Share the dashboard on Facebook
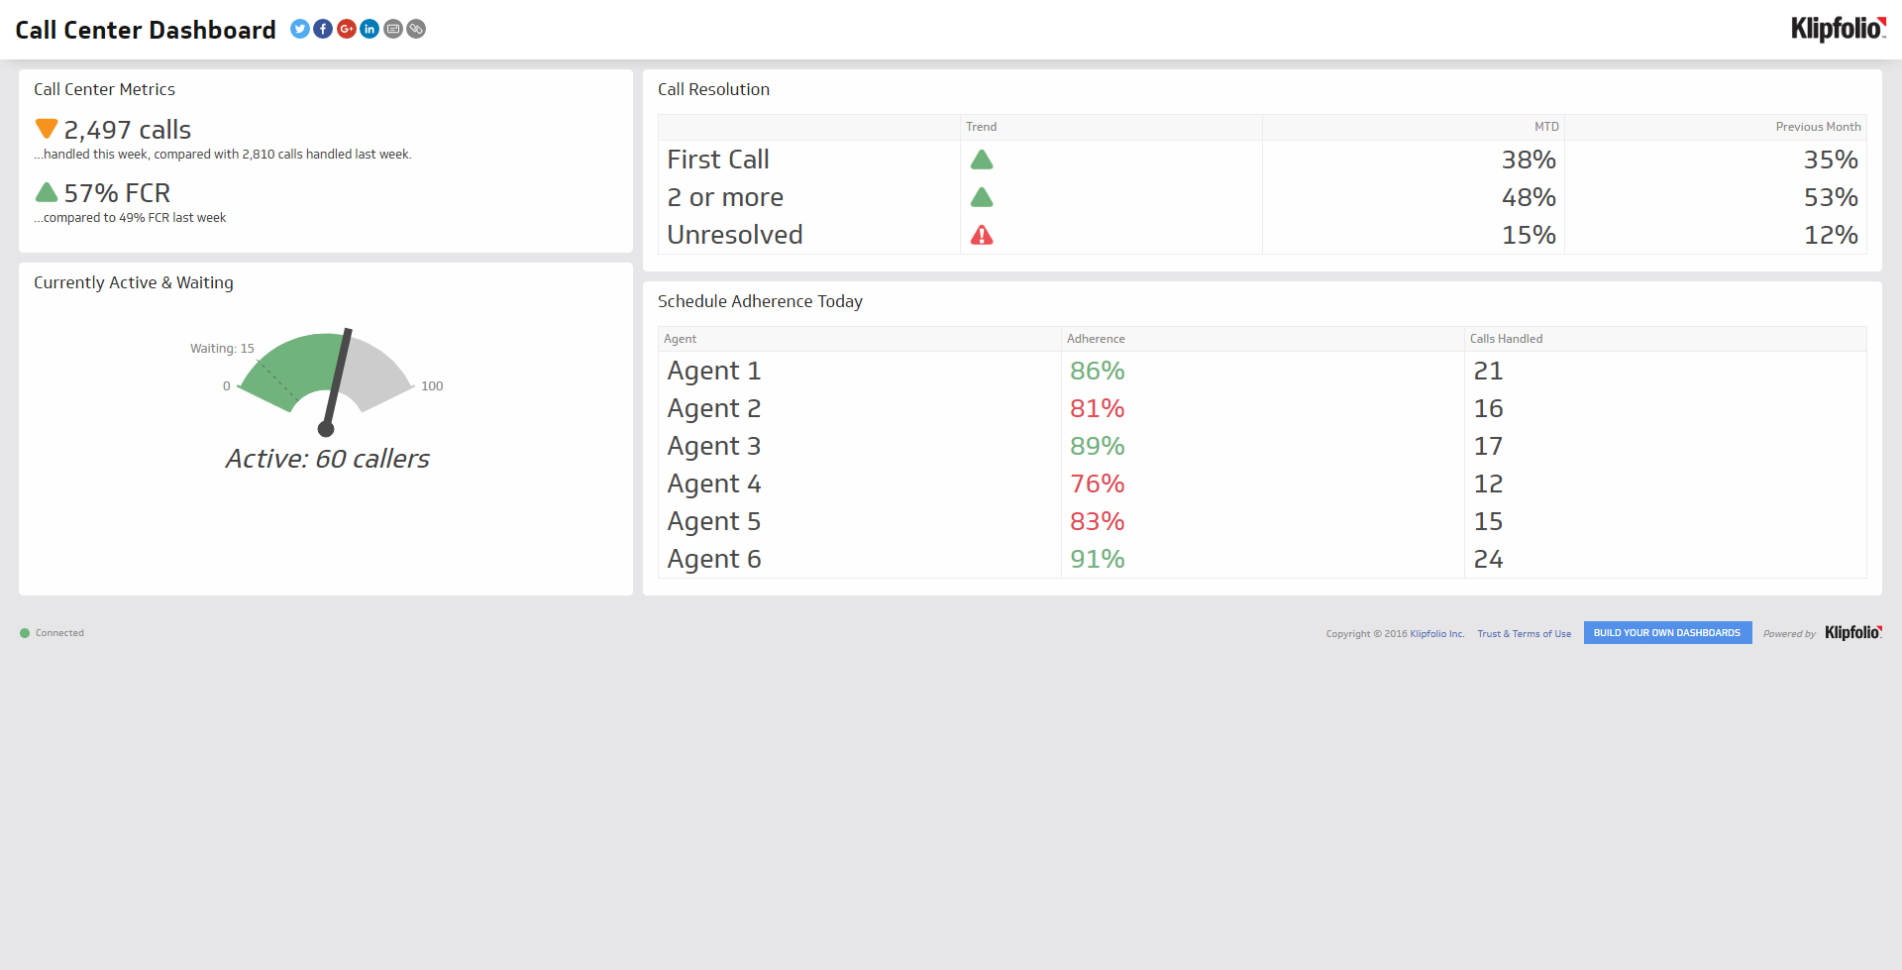This screenshot has height=970, width=1902. (x=322, y=29)
